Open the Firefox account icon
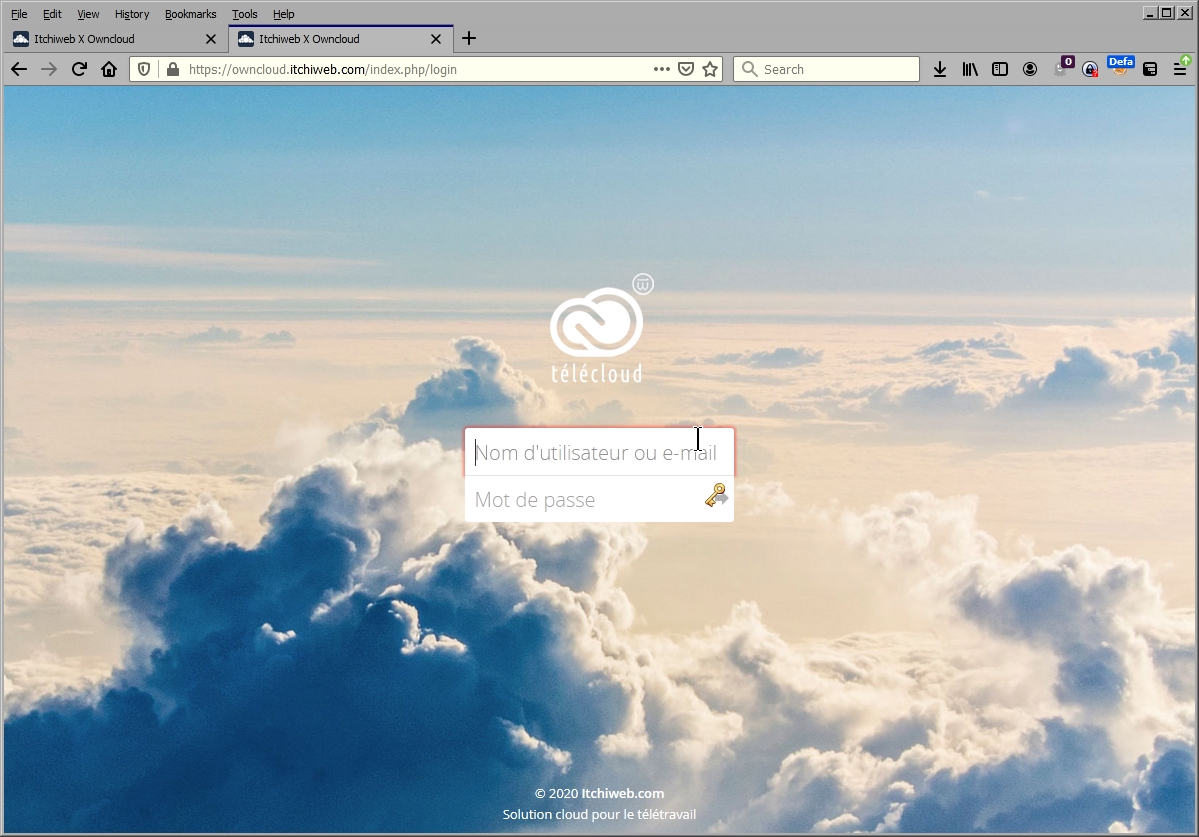The image size is (1199, 837). tap(1030, 70)
